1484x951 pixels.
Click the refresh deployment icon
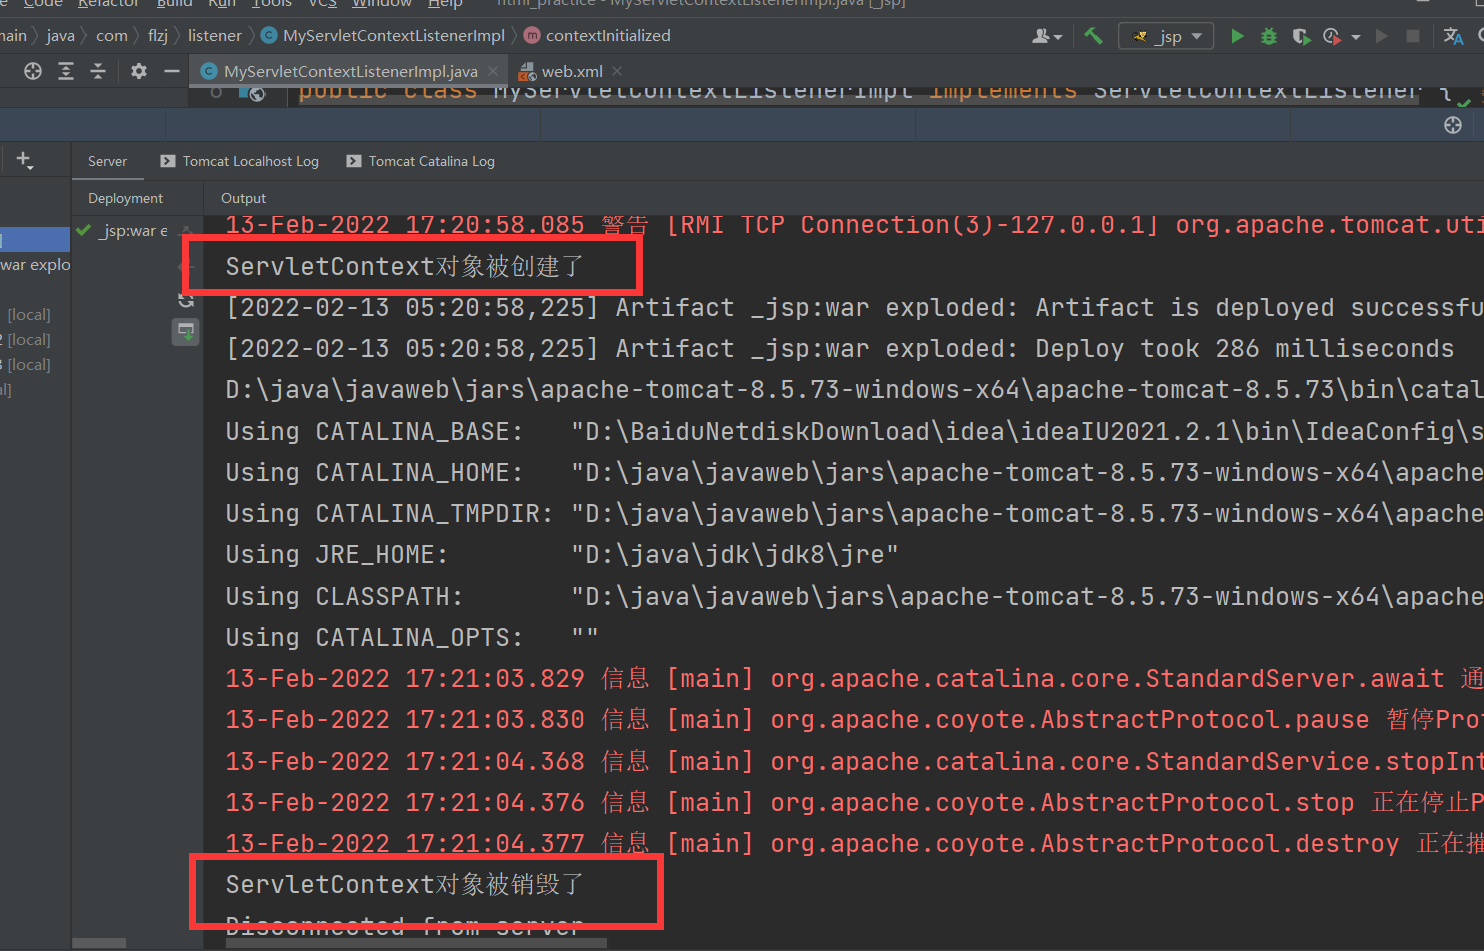(186, 299)
